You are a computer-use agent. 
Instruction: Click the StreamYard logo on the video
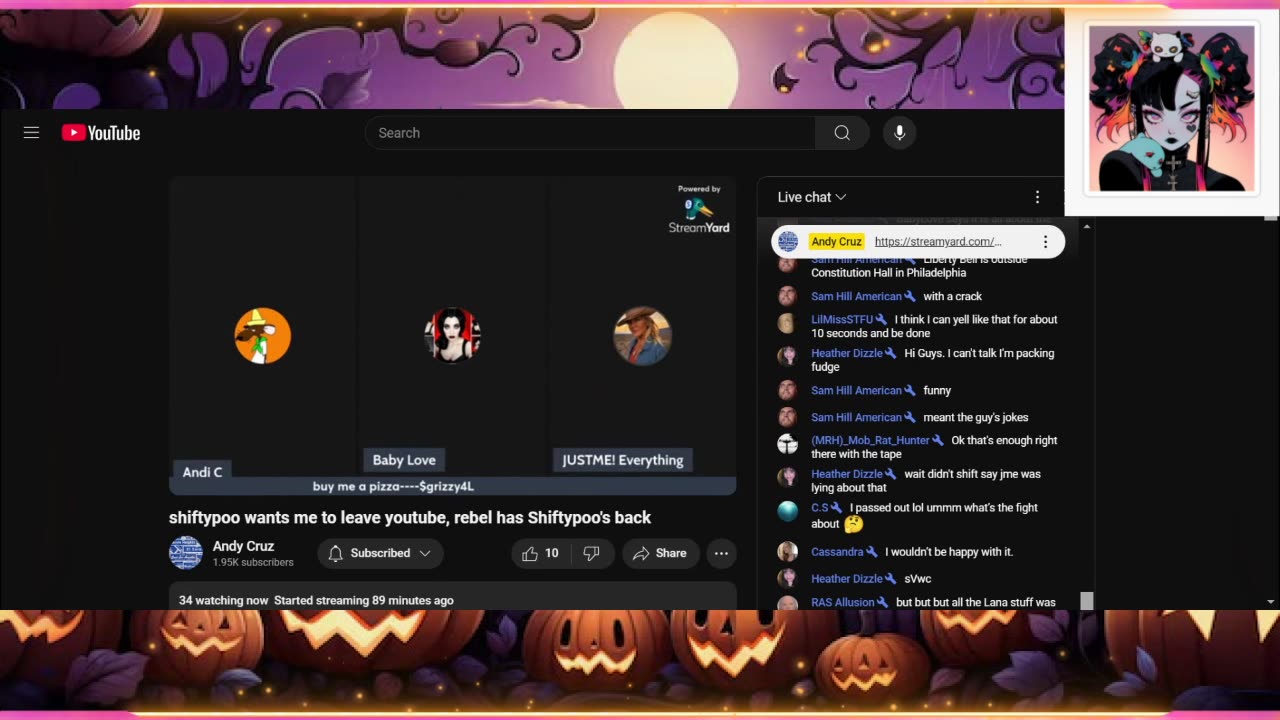699,210
